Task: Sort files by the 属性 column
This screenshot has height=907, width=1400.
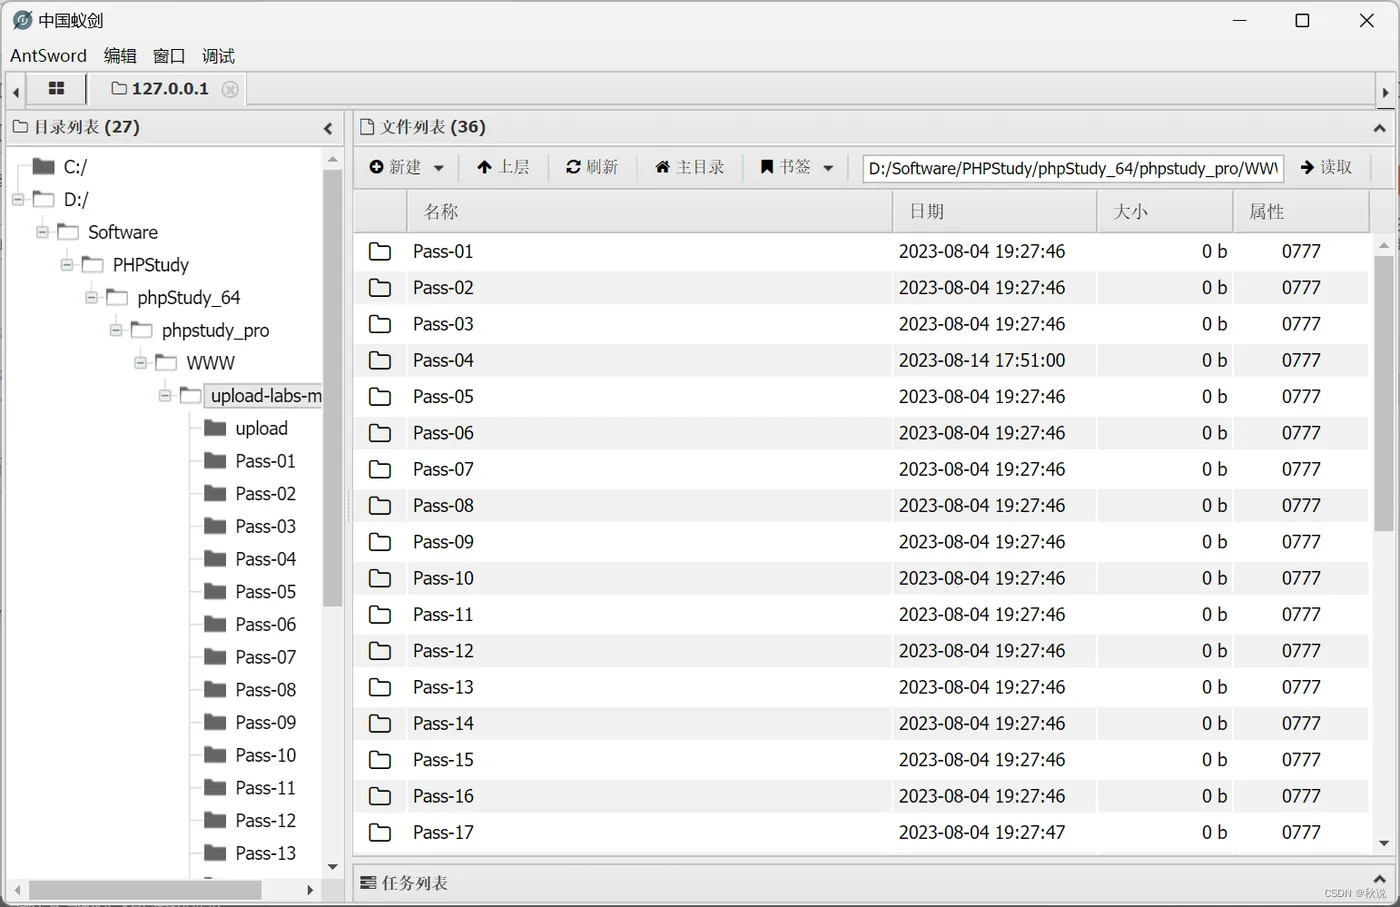Action: click(1301, 211)
